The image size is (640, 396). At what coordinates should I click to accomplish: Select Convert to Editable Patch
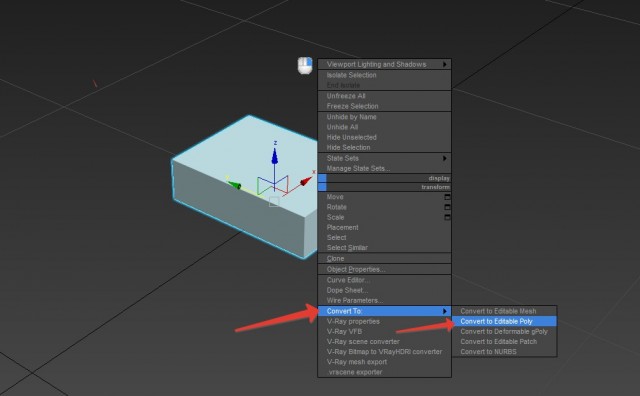(x=504, y=342)
